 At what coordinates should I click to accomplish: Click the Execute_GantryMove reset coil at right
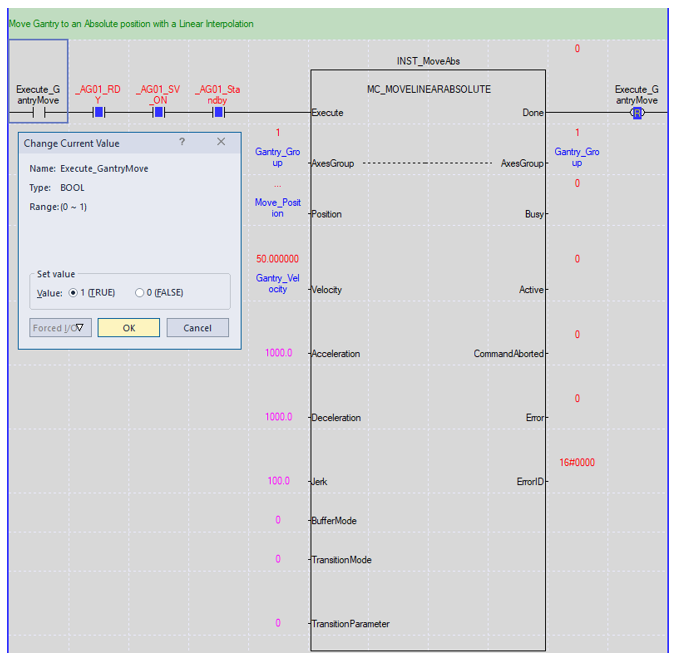[636, 113]
